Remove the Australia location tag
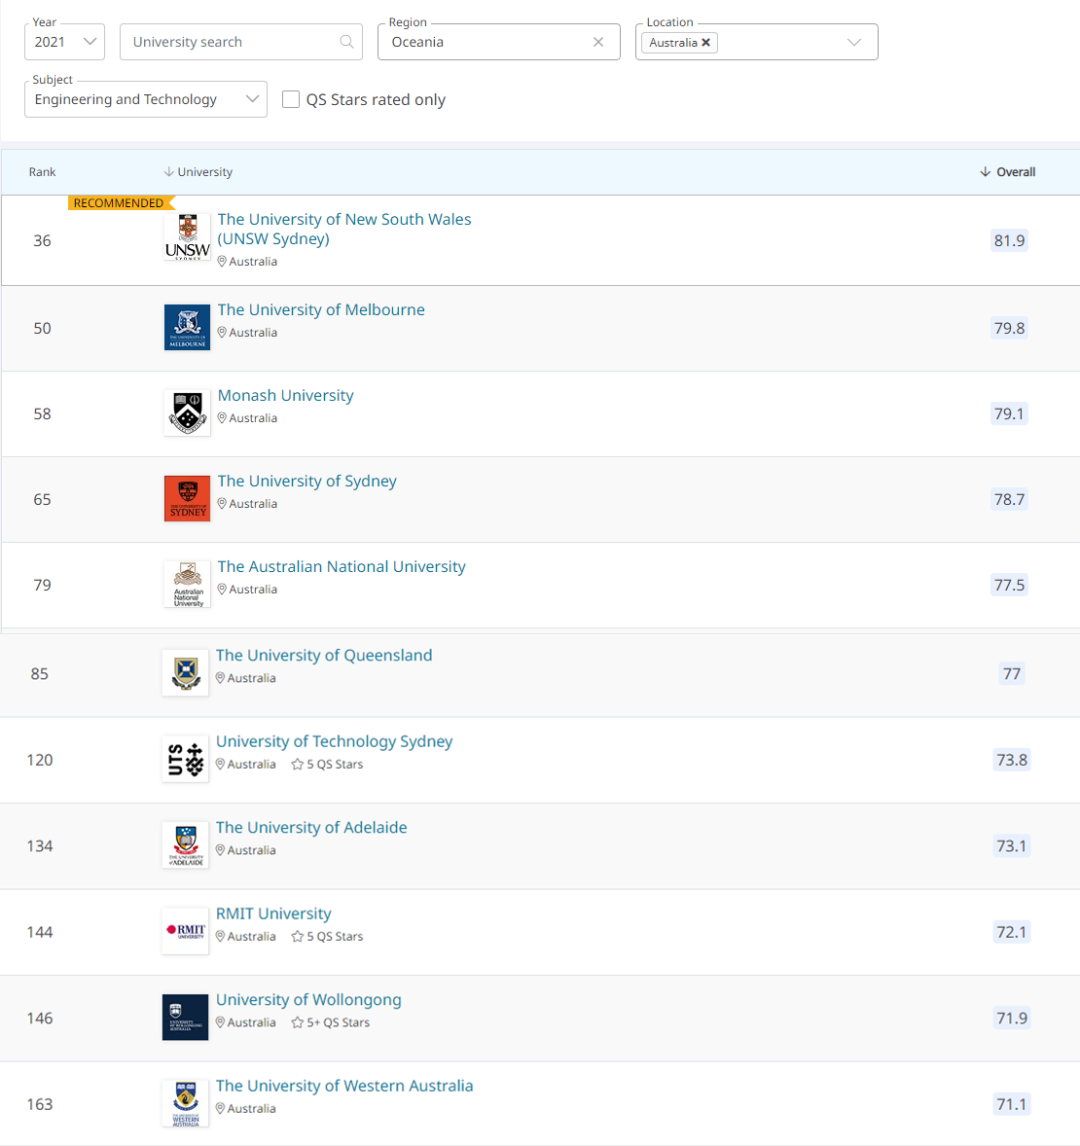Image resolution: width=1080 pixels, height=1146 pixels. (x=706, y=42)
